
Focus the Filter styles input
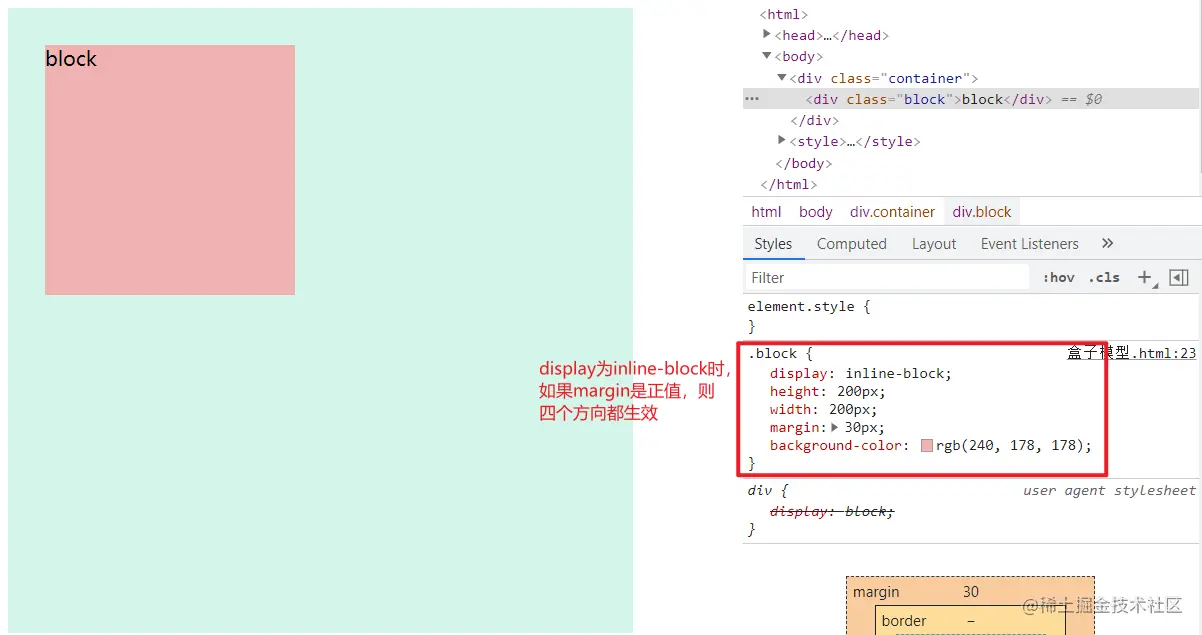point(888,277)
